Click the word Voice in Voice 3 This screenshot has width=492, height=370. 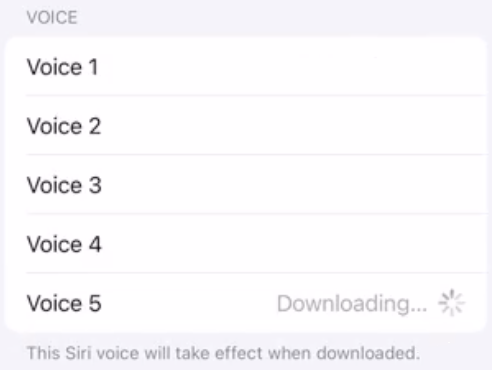[x=54, y=185]
